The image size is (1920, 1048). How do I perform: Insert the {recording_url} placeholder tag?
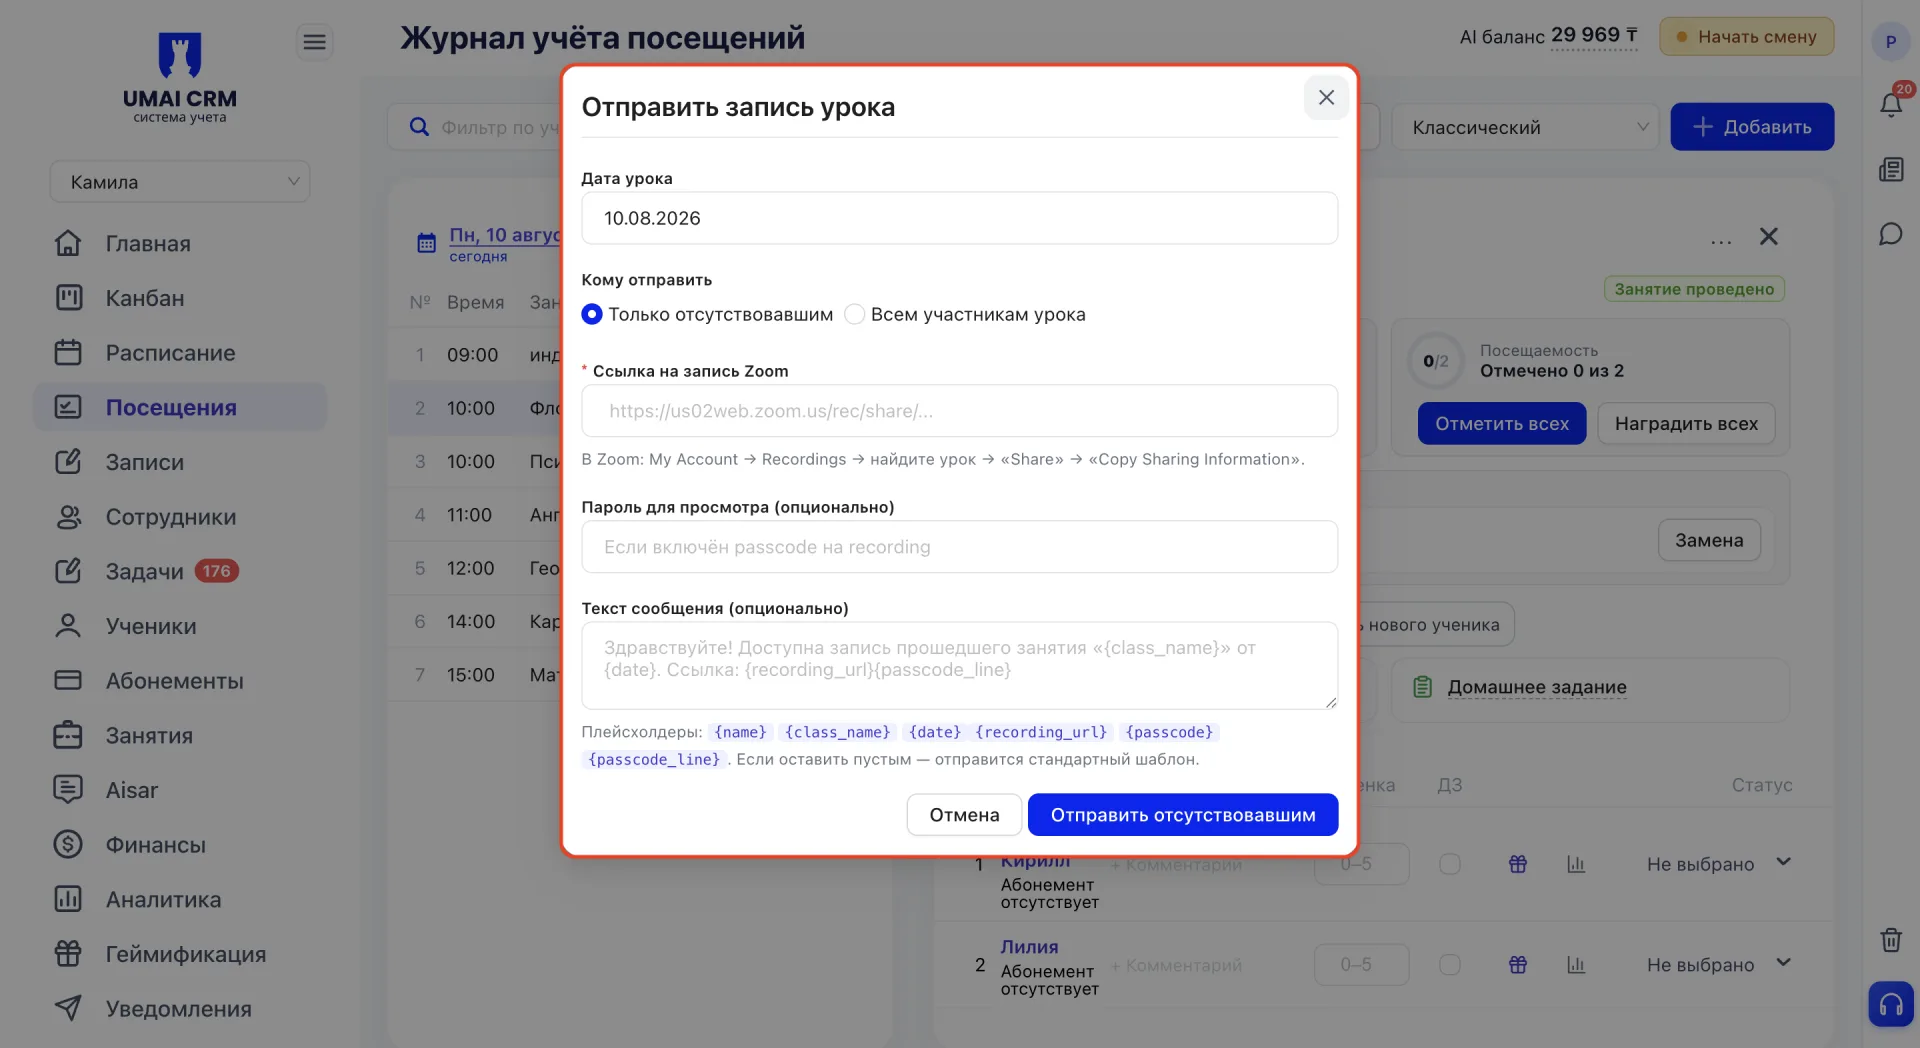(x=1041, y=732)
